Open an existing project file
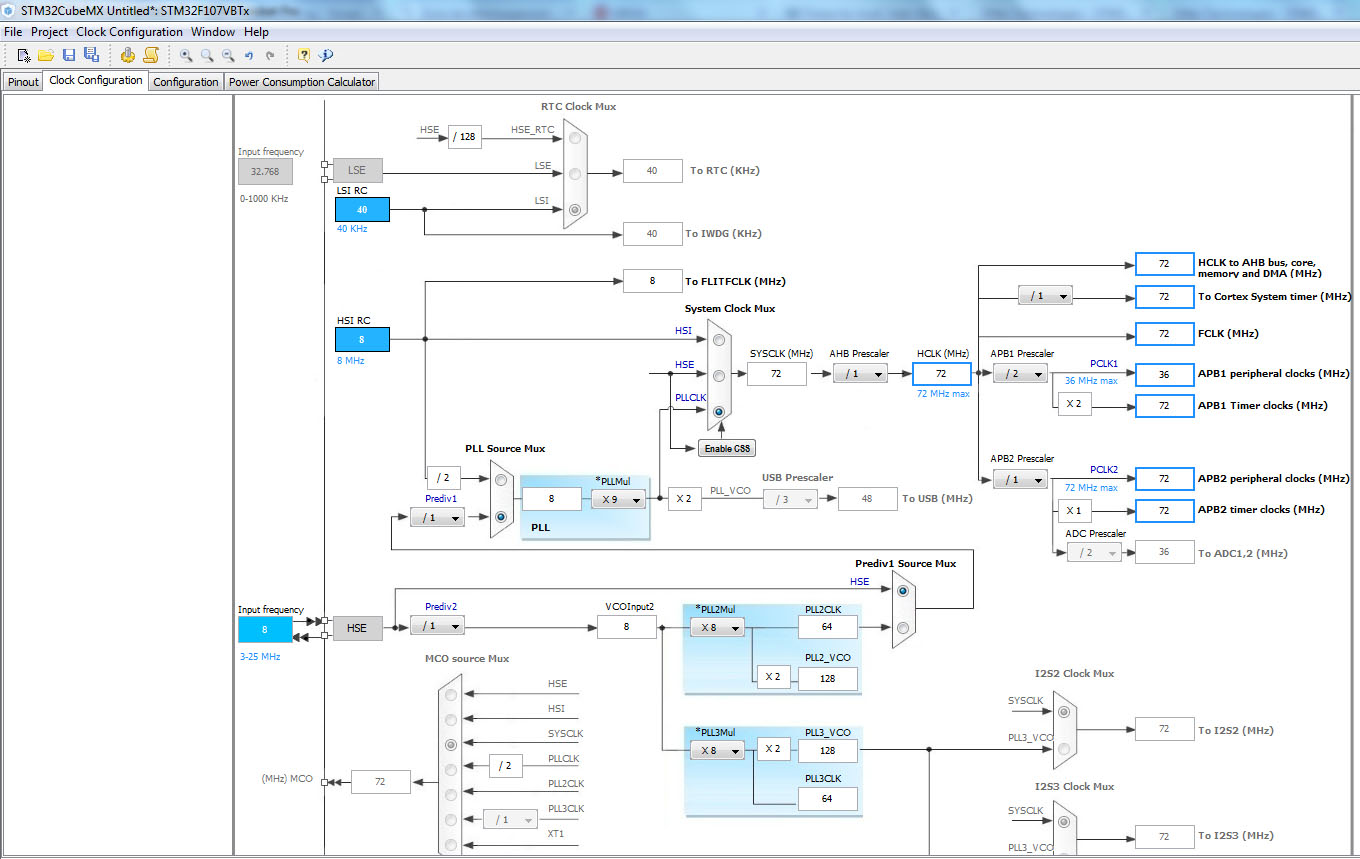This screenshot has height=859, width=1360. [x=45, y=55]
